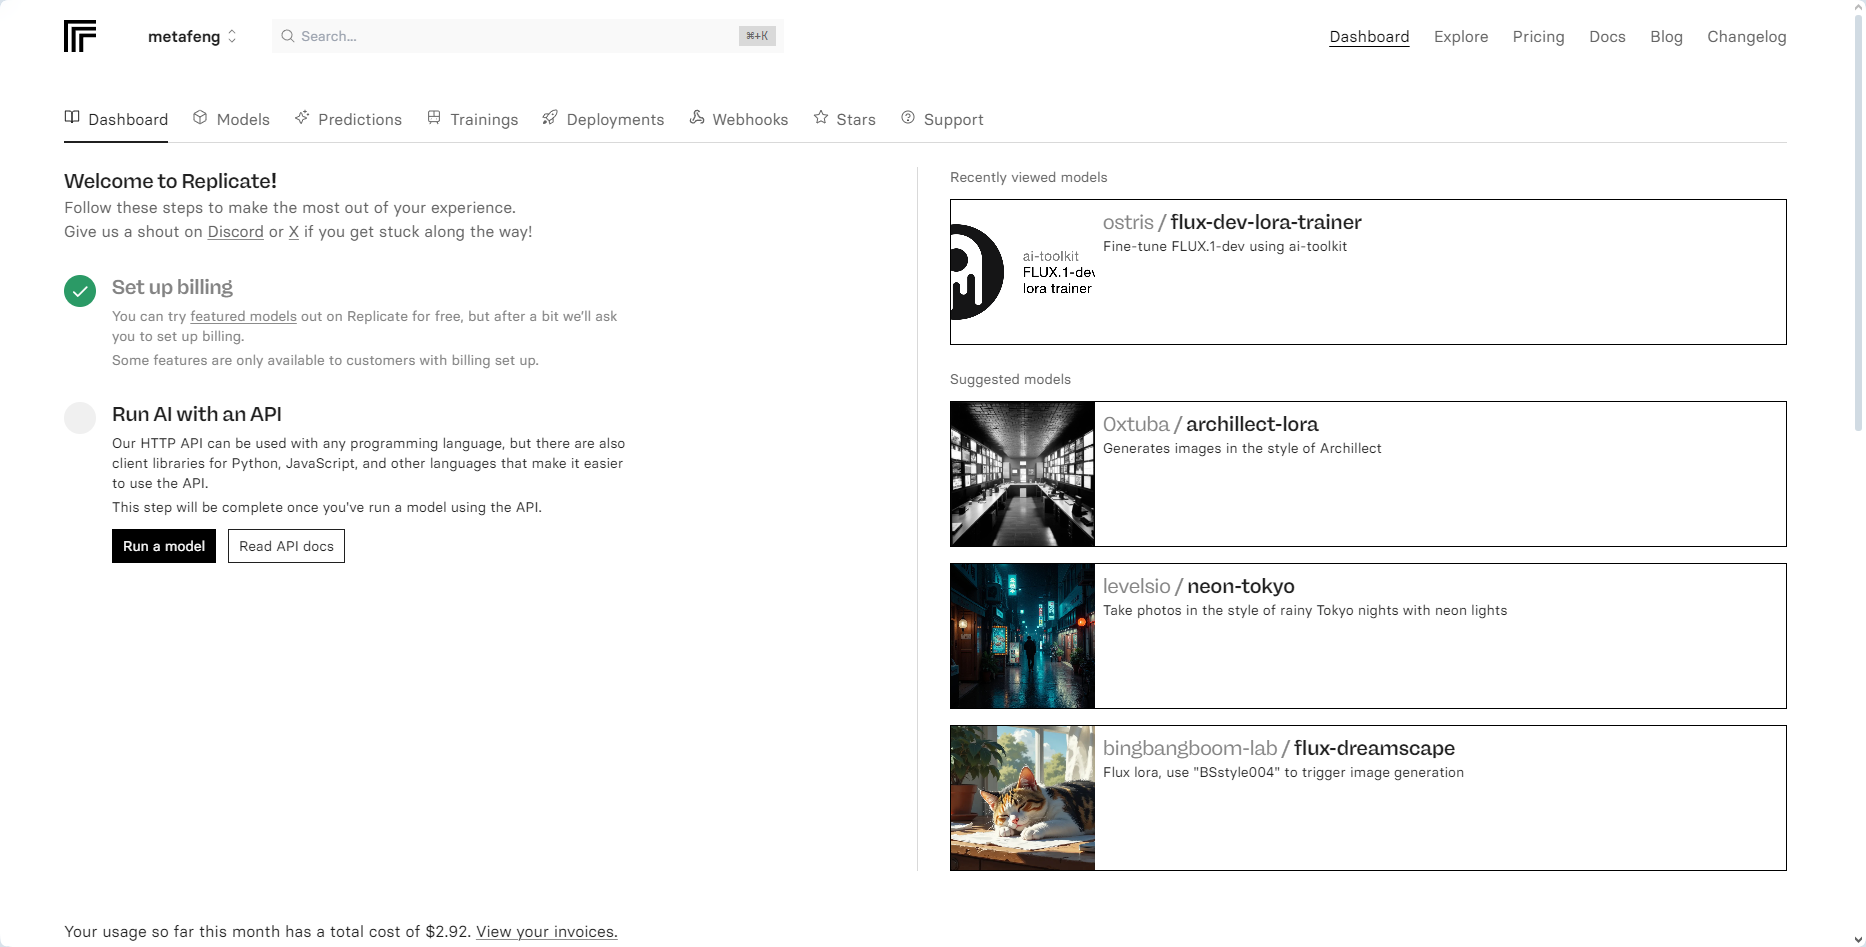Image resolution: width=1866 pixels, height=947 pixels.
Task: Switch to the Trainings tab
Action: [x=472, y=119]
